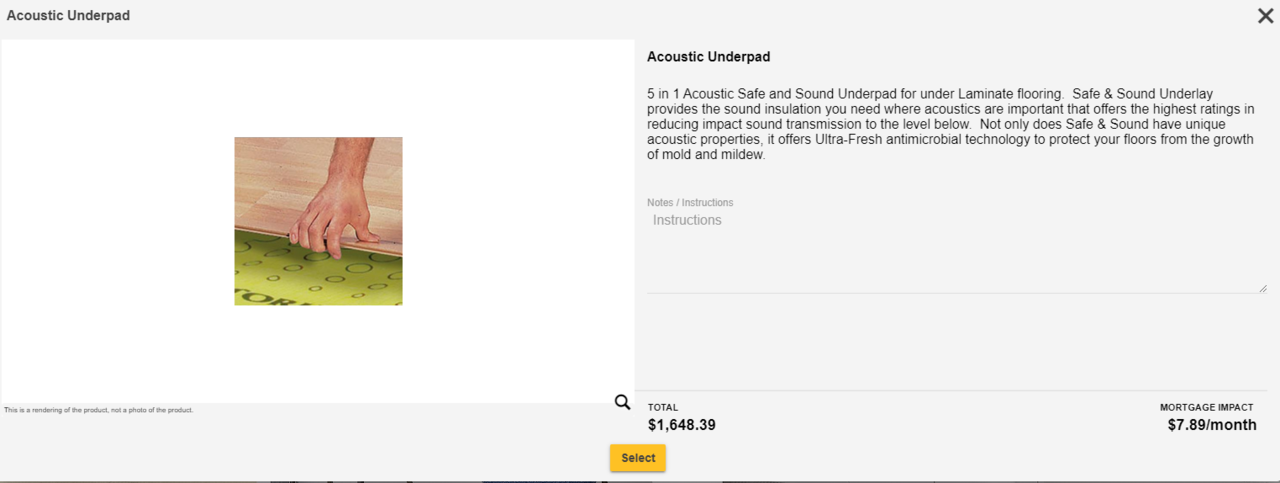Click the MORTGAGE IMPACT label
The image size is (1280, 483).
coord(1206,408)
